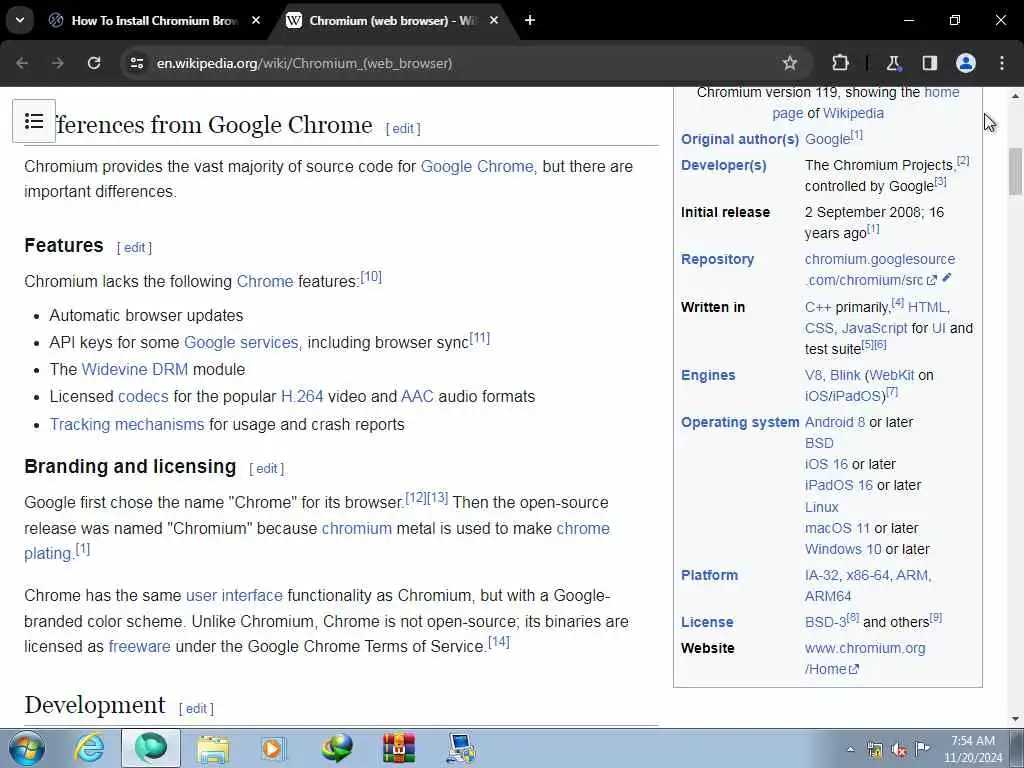Open the Linux link in infobox
The image size is (1024, 768).
coord(822,507)
